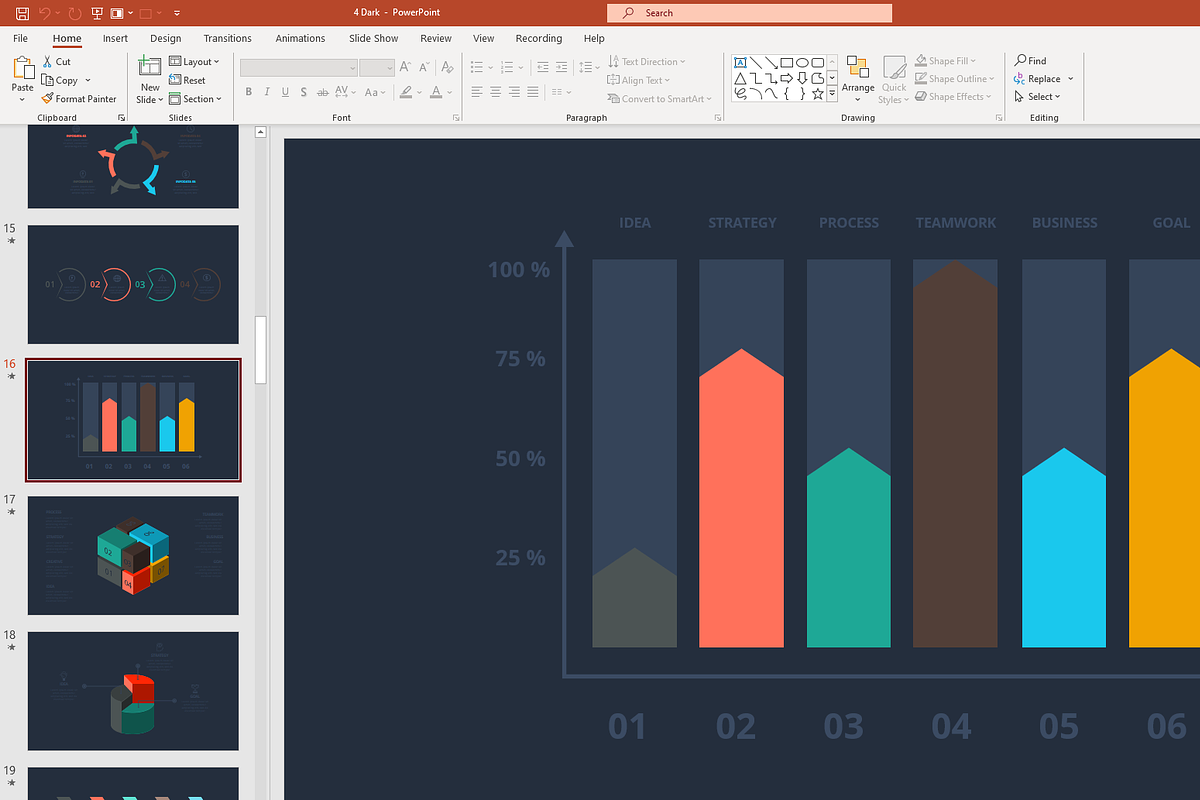Apply text highlight color
1200x800 pixels.
[x=407, y=92]
